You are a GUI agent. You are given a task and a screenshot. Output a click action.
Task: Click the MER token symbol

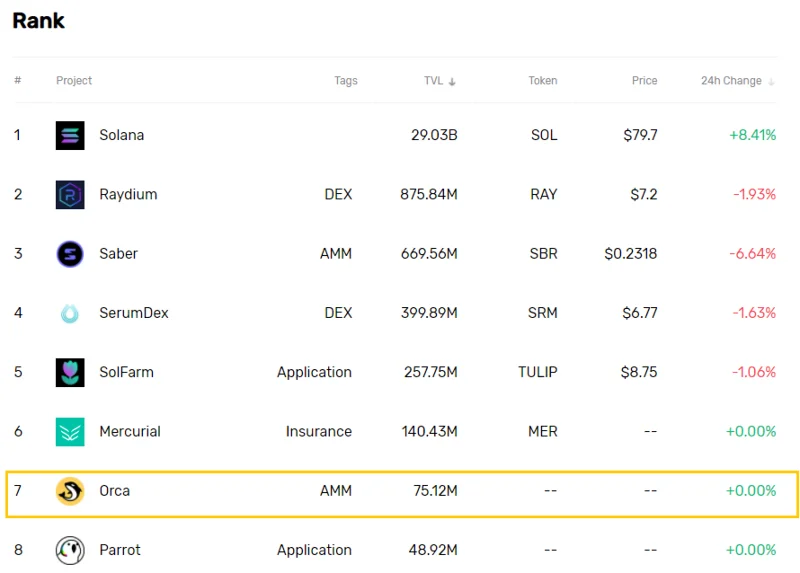tap(543, 432)
